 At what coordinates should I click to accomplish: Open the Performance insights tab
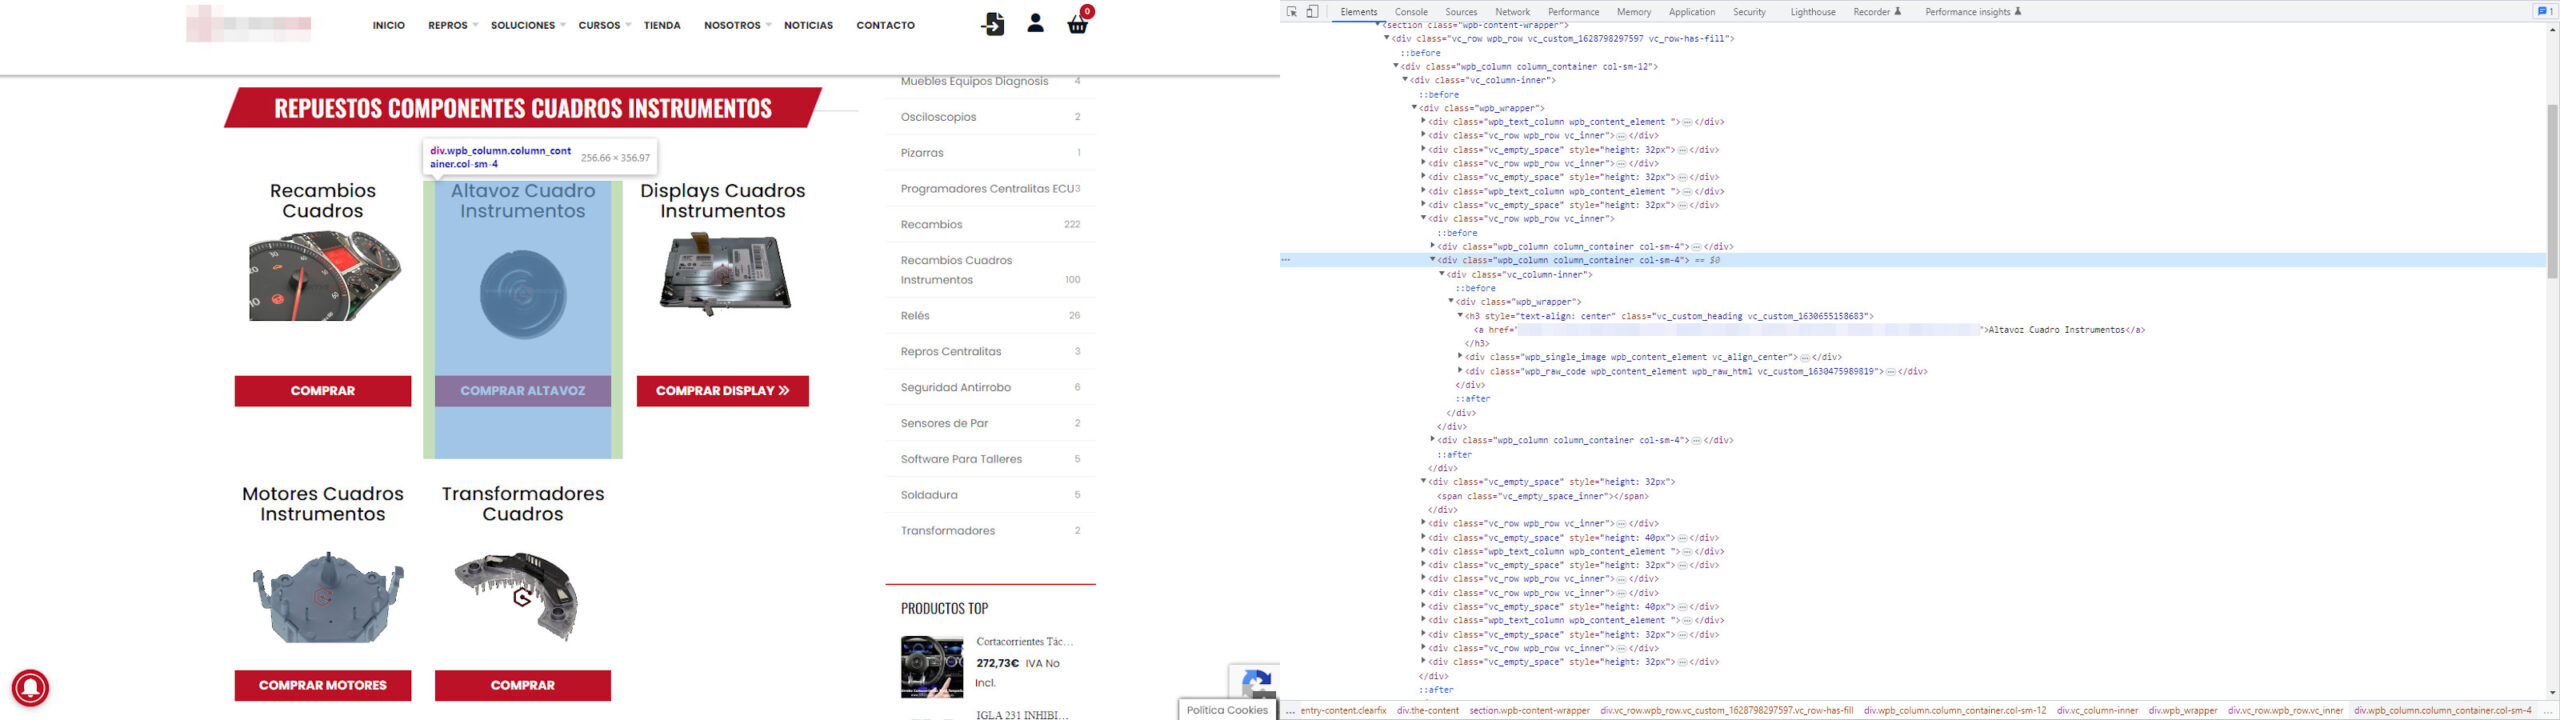(1973, 12)
